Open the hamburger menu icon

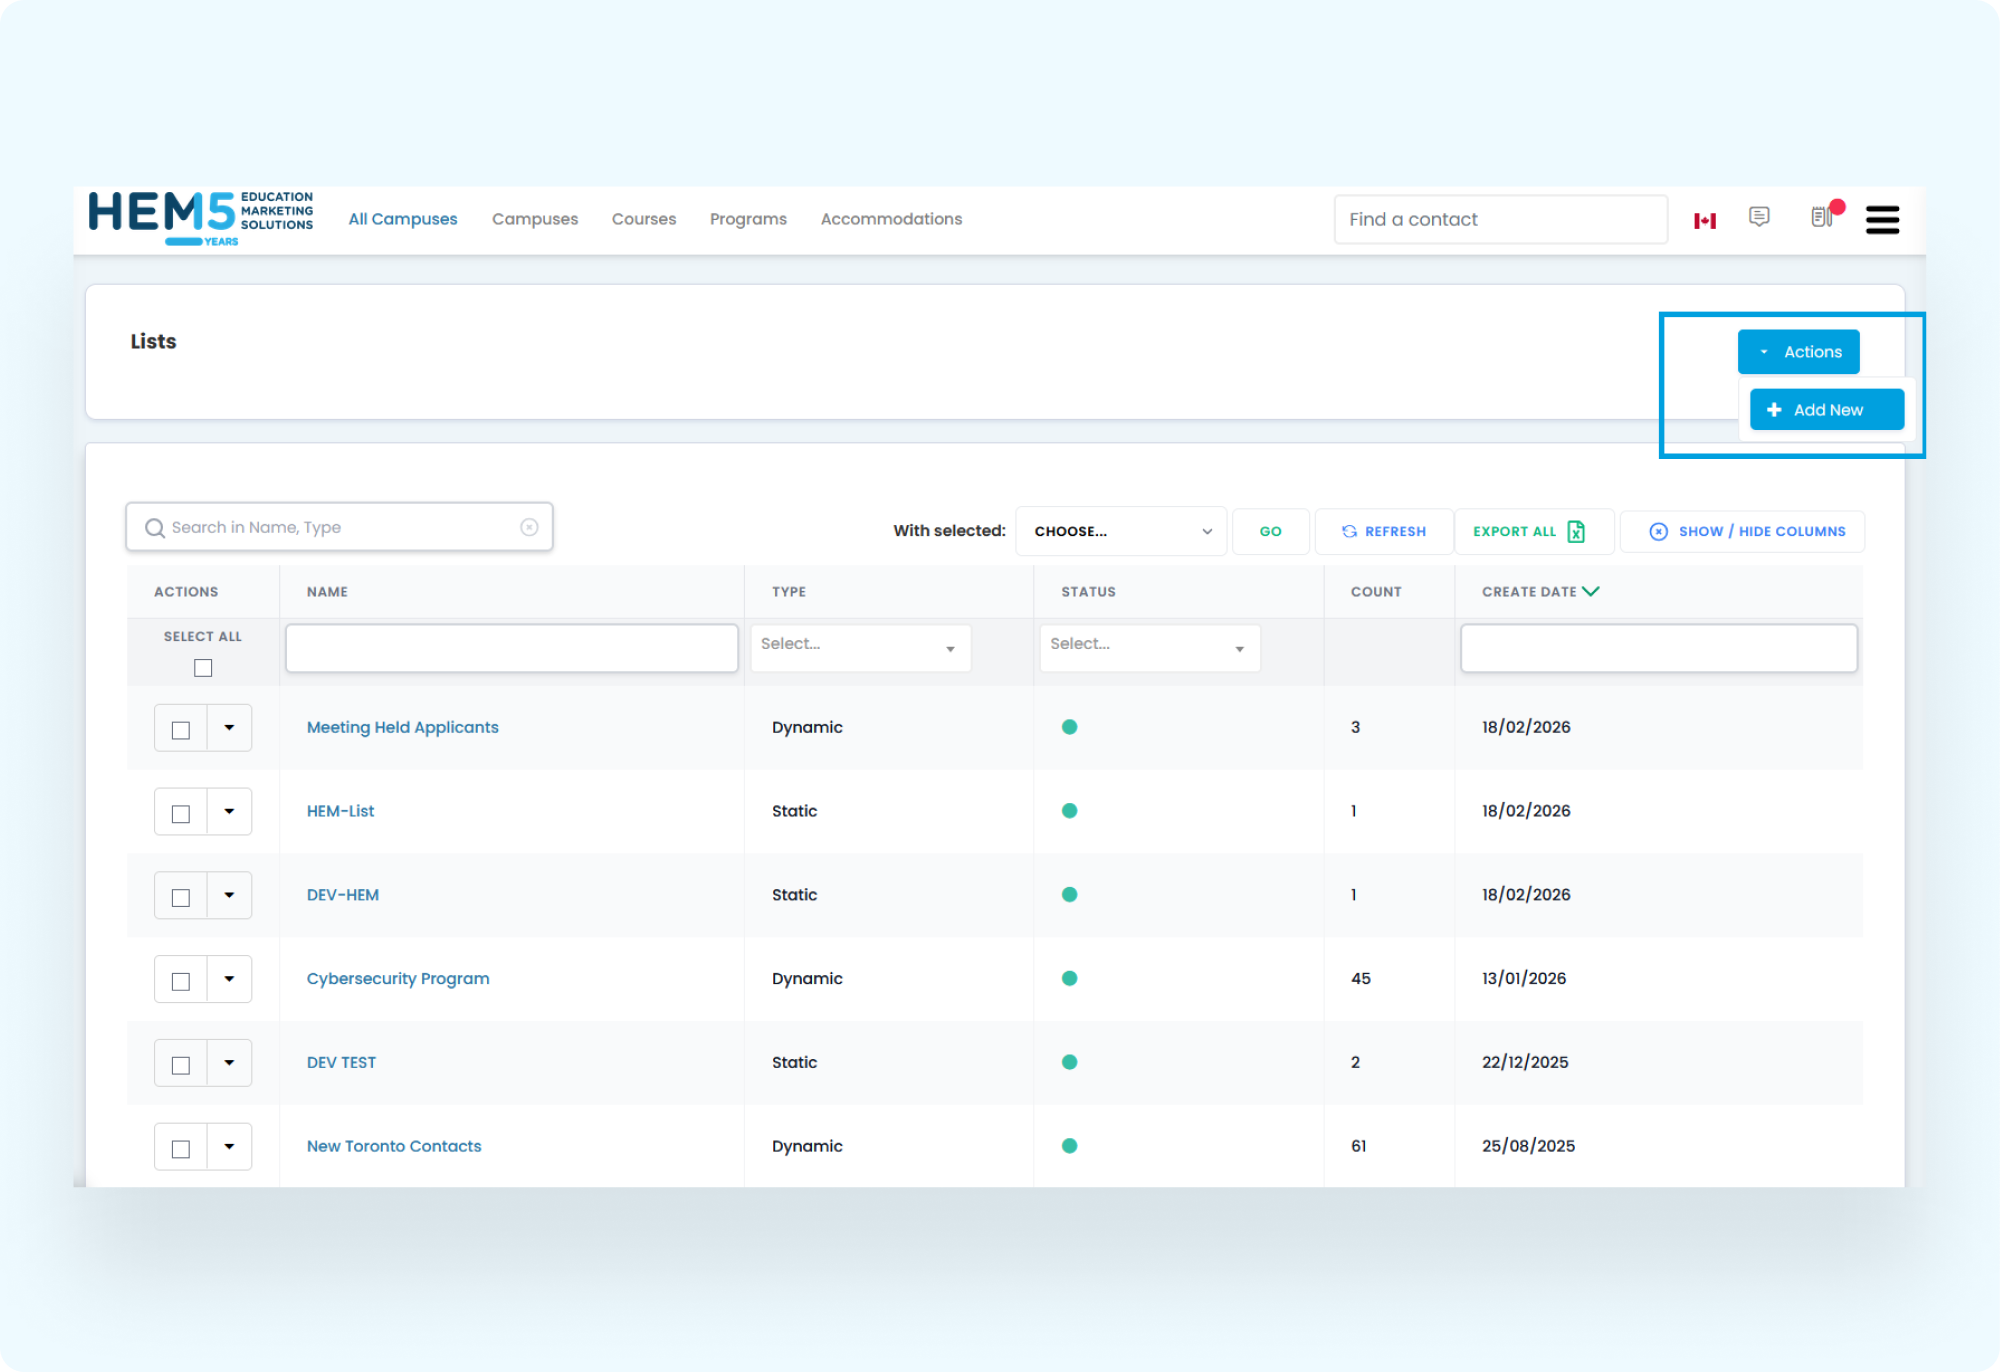pos(1882,220)
